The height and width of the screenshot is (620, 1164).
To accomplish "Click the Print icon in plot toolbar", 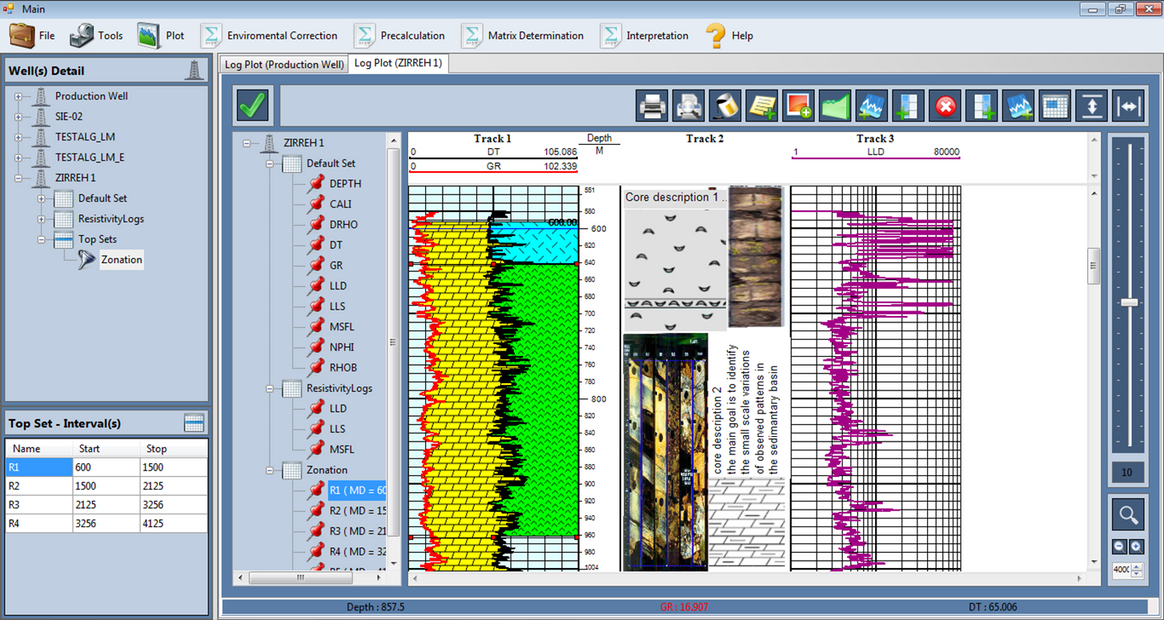I will click(653, 105).
